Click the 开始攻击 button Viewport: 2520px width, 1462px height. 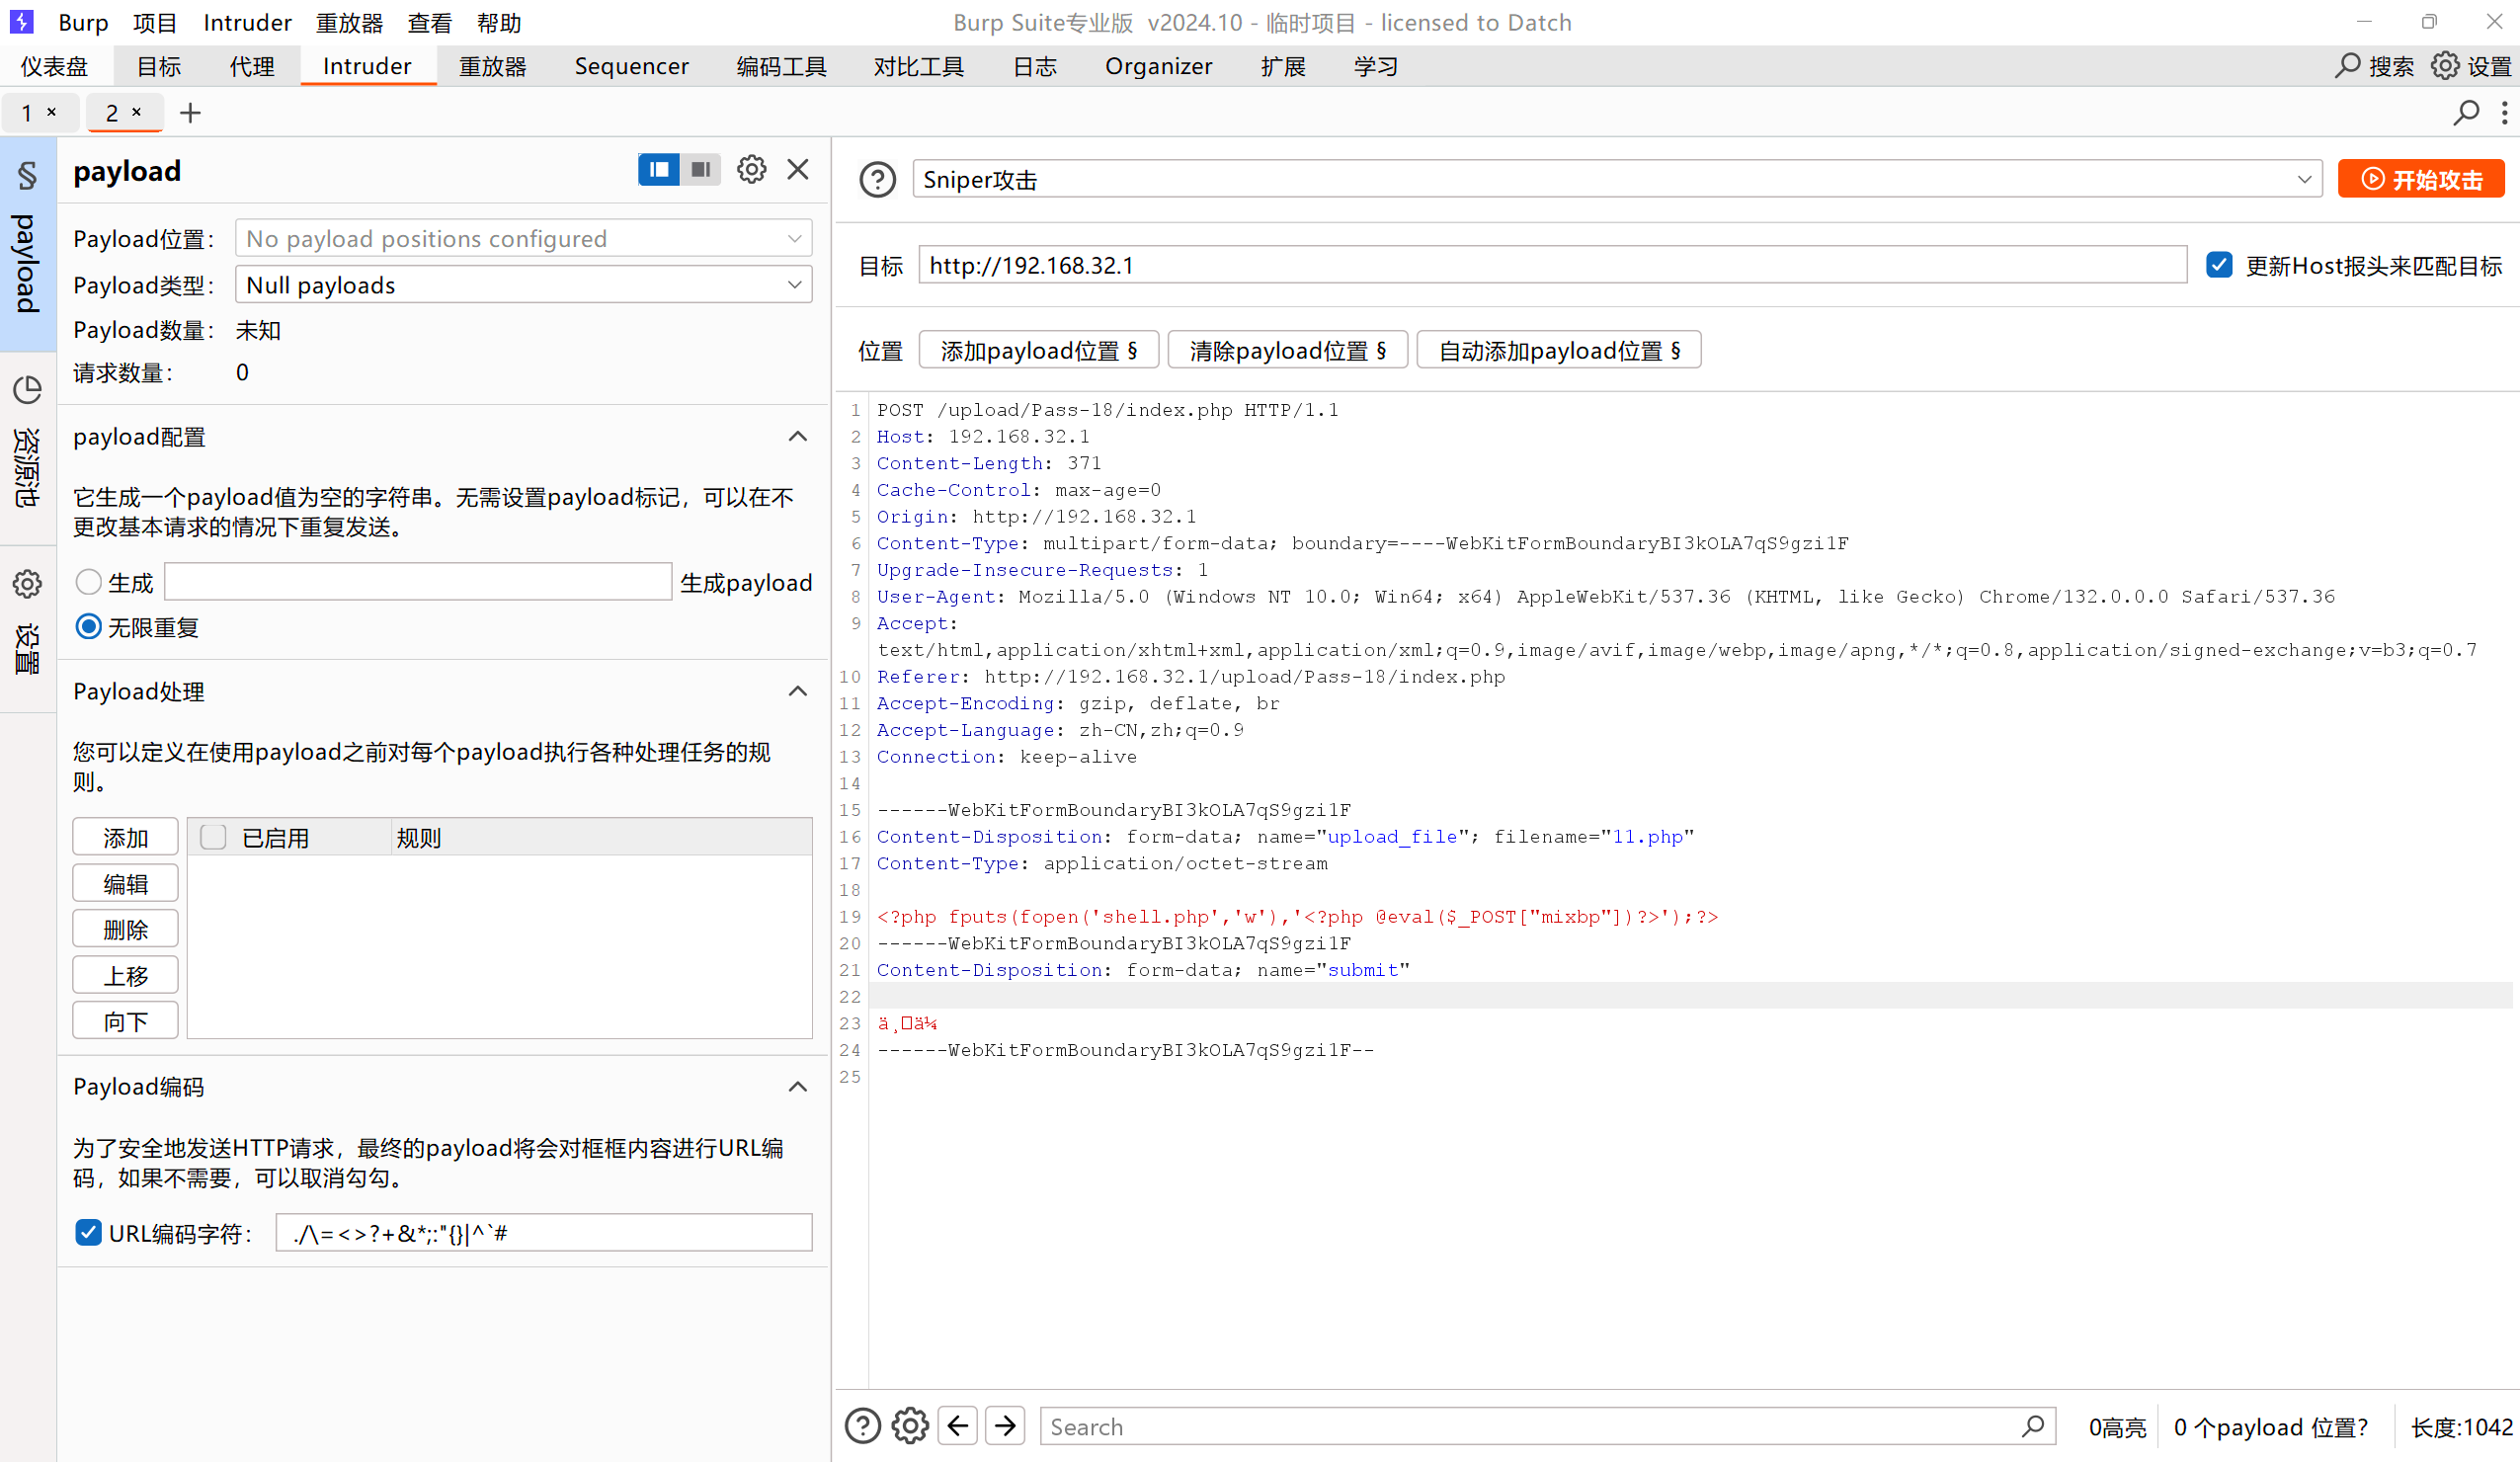point(2420,180)
